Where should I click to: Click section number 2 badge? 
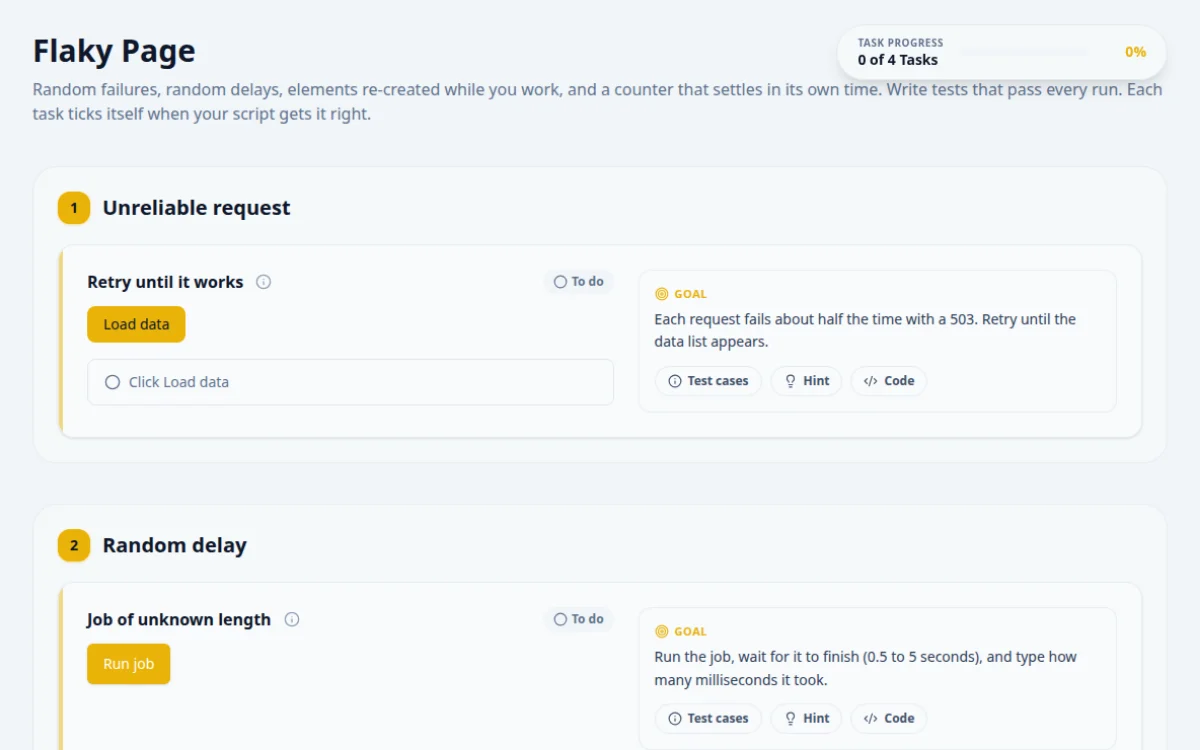click(x=74, y=545)
